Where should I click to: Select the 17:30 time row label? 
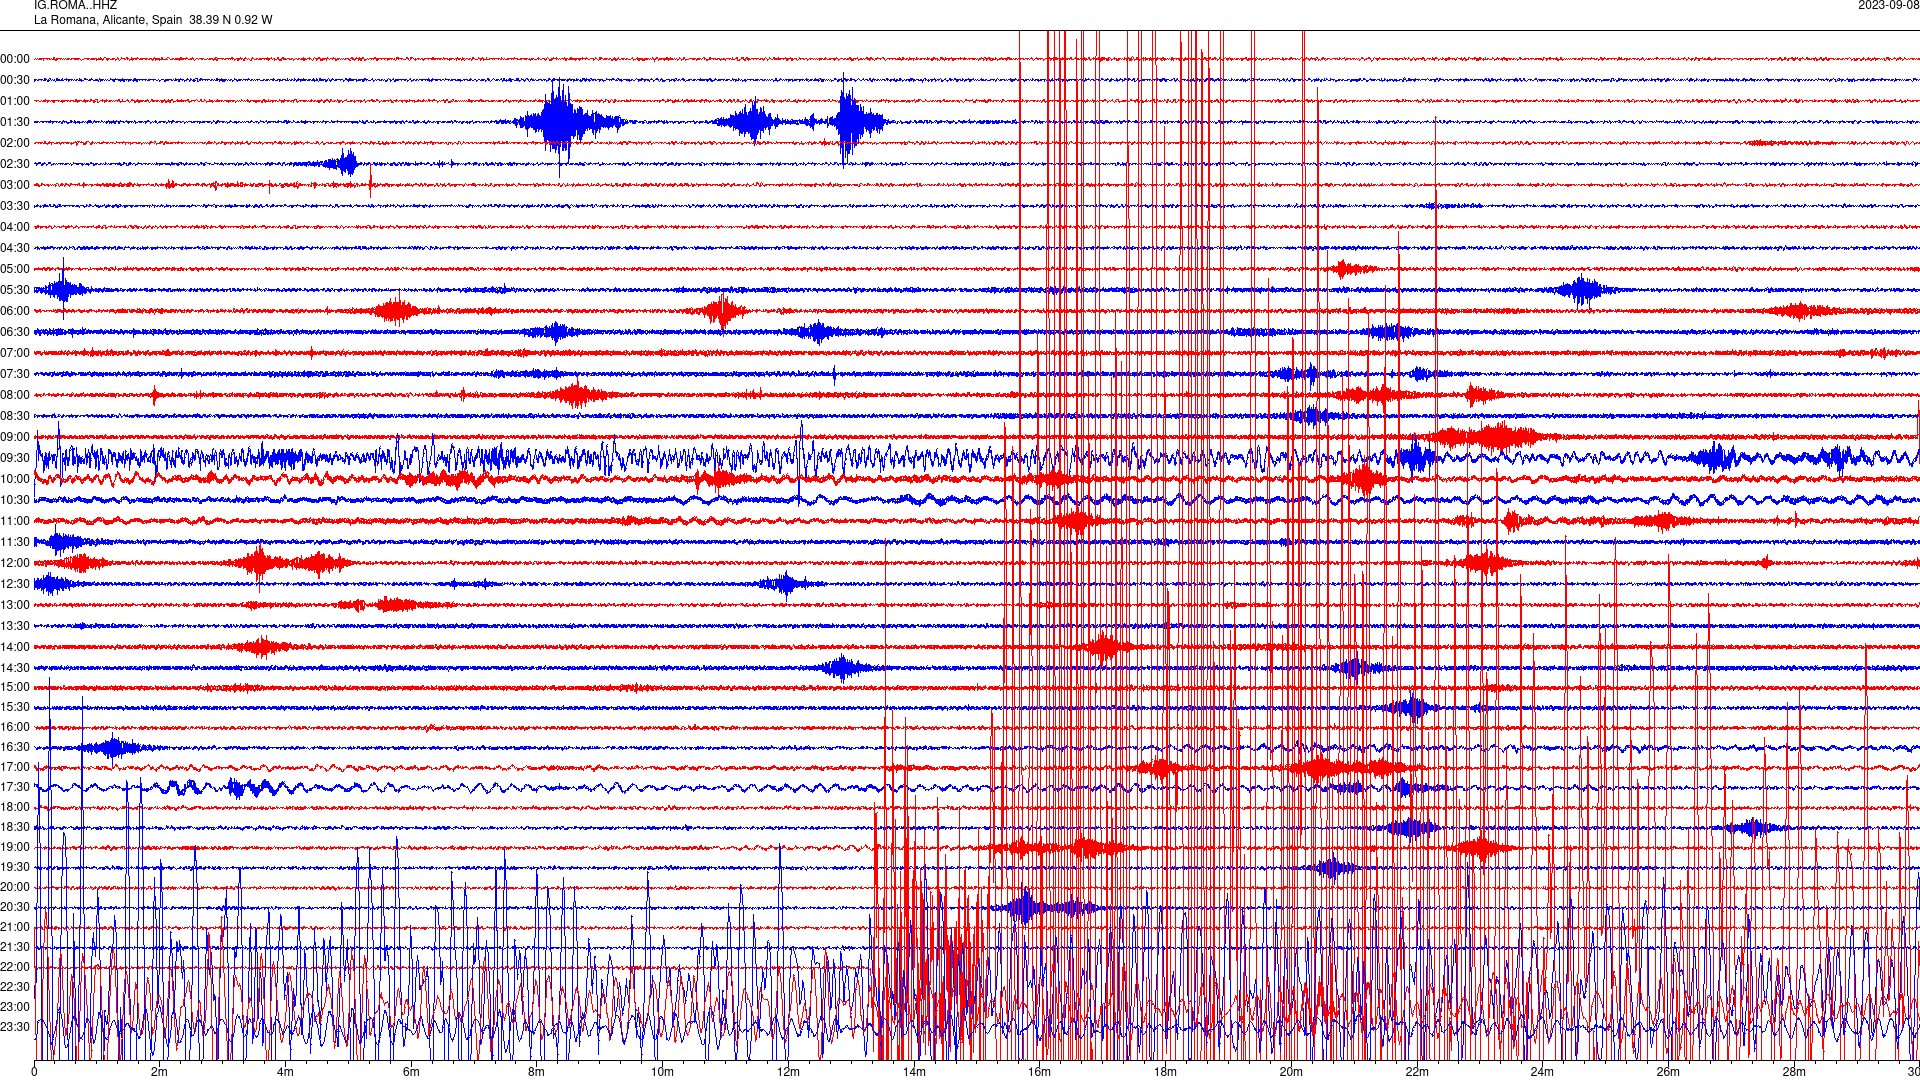tap(15, 787)
